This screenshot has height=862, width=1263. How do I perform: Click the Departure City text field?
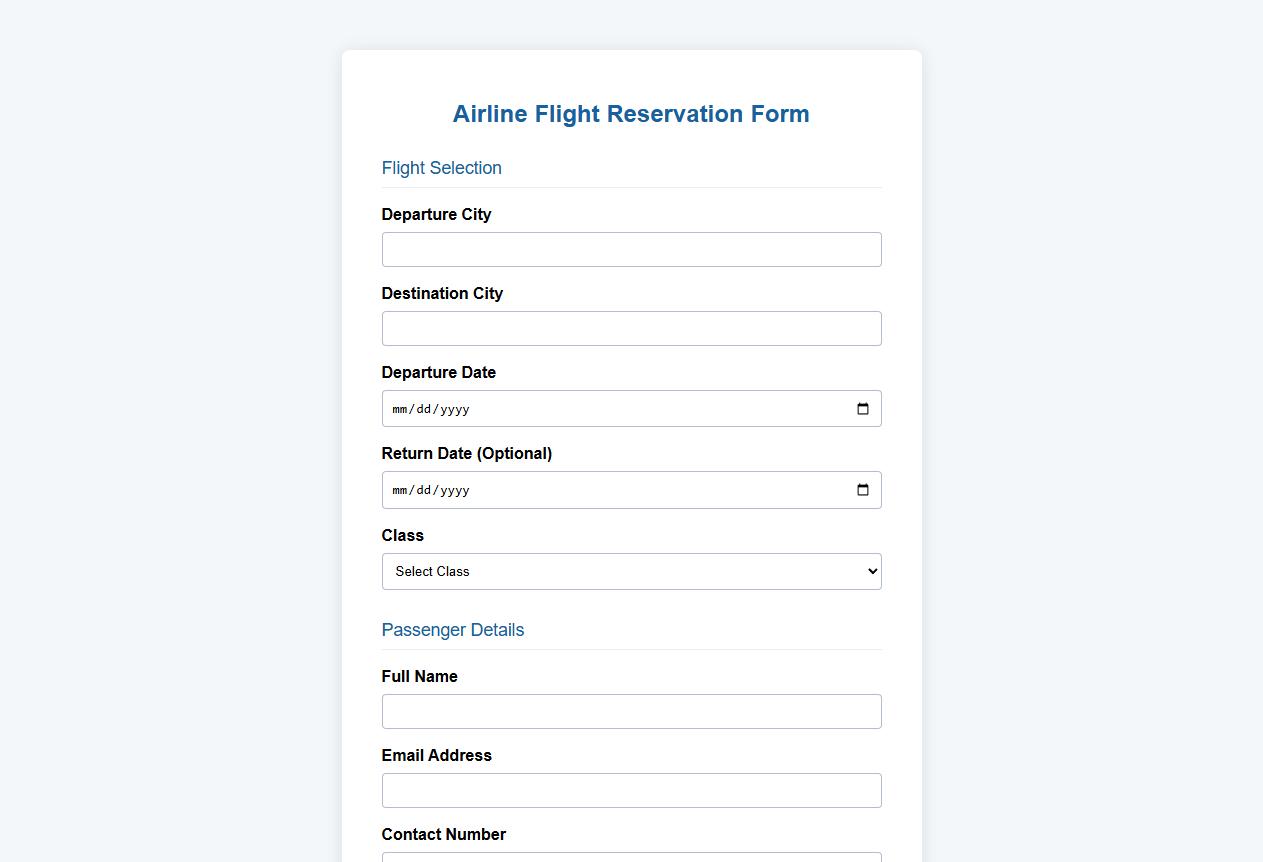pos(631,249)
